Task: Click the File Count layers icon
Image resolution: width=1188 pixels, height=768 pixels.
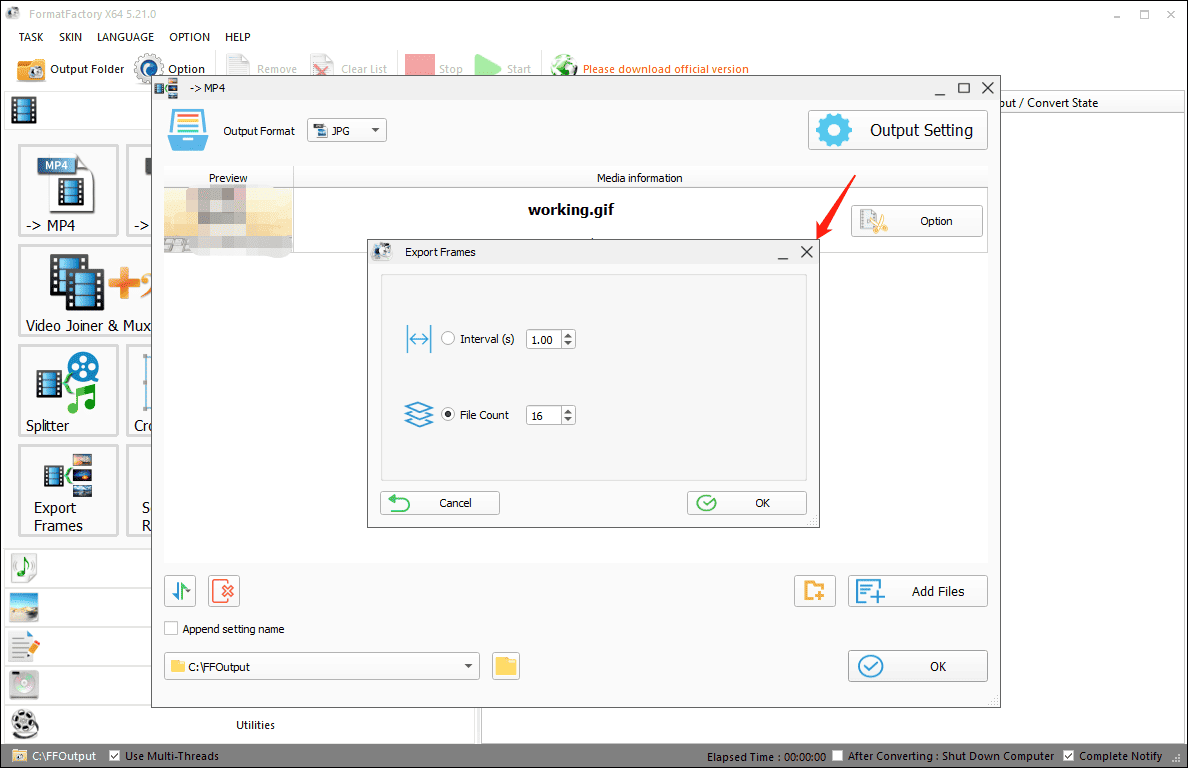Action: 418,414
